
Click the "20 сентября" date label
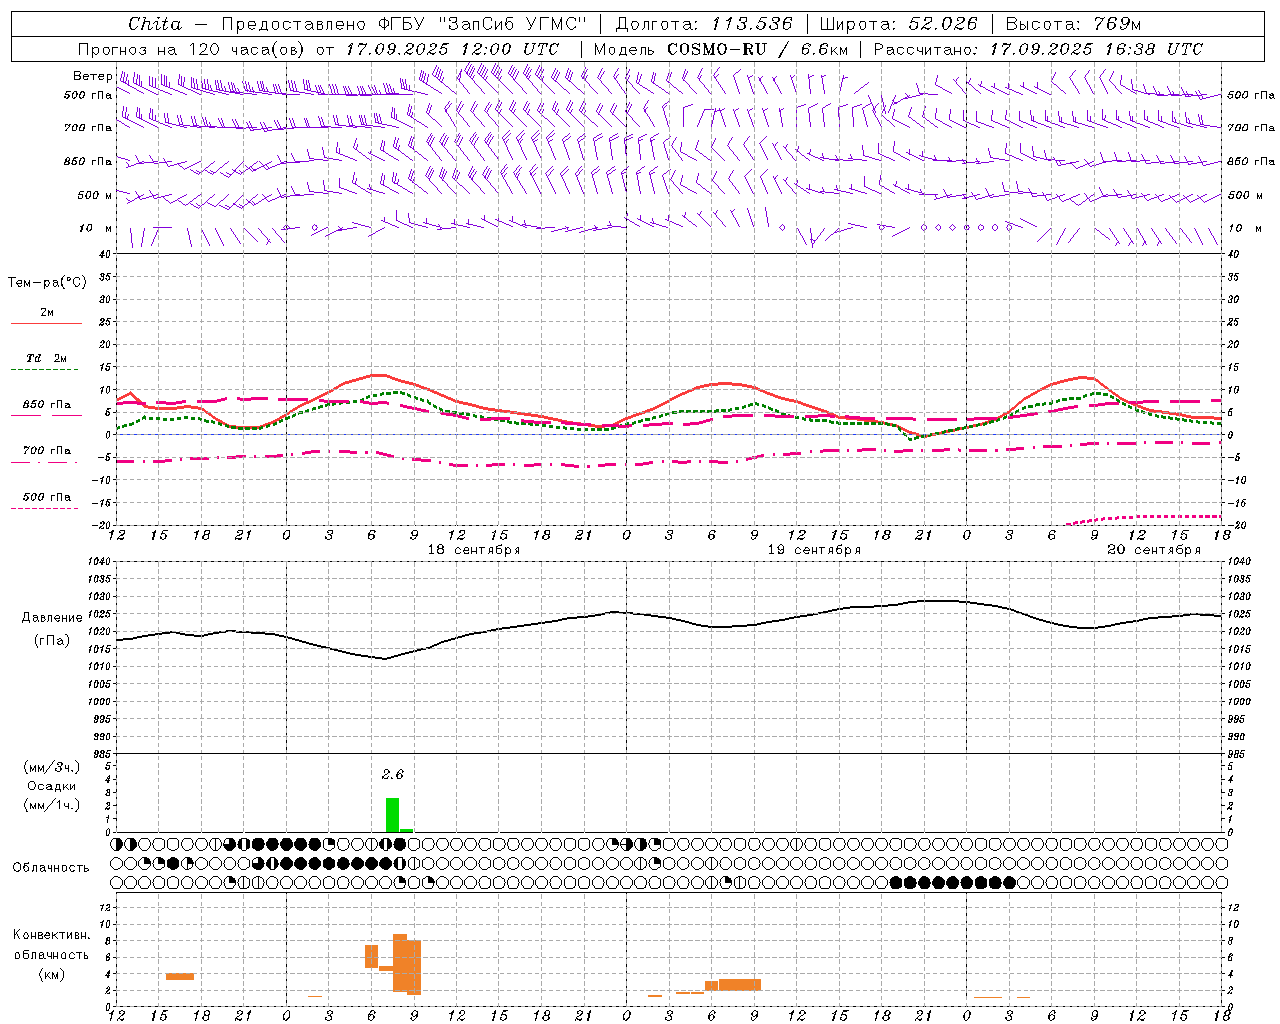coord(1154,550)
